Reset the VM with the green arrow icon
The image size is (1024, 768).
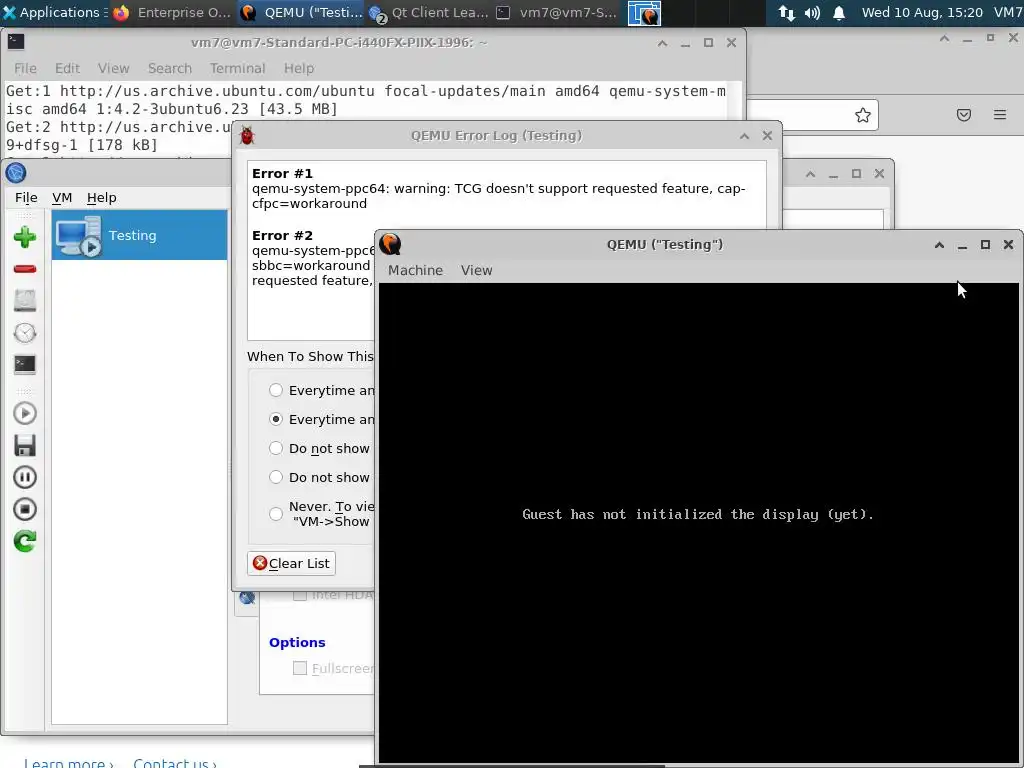[x=25, y=541]
